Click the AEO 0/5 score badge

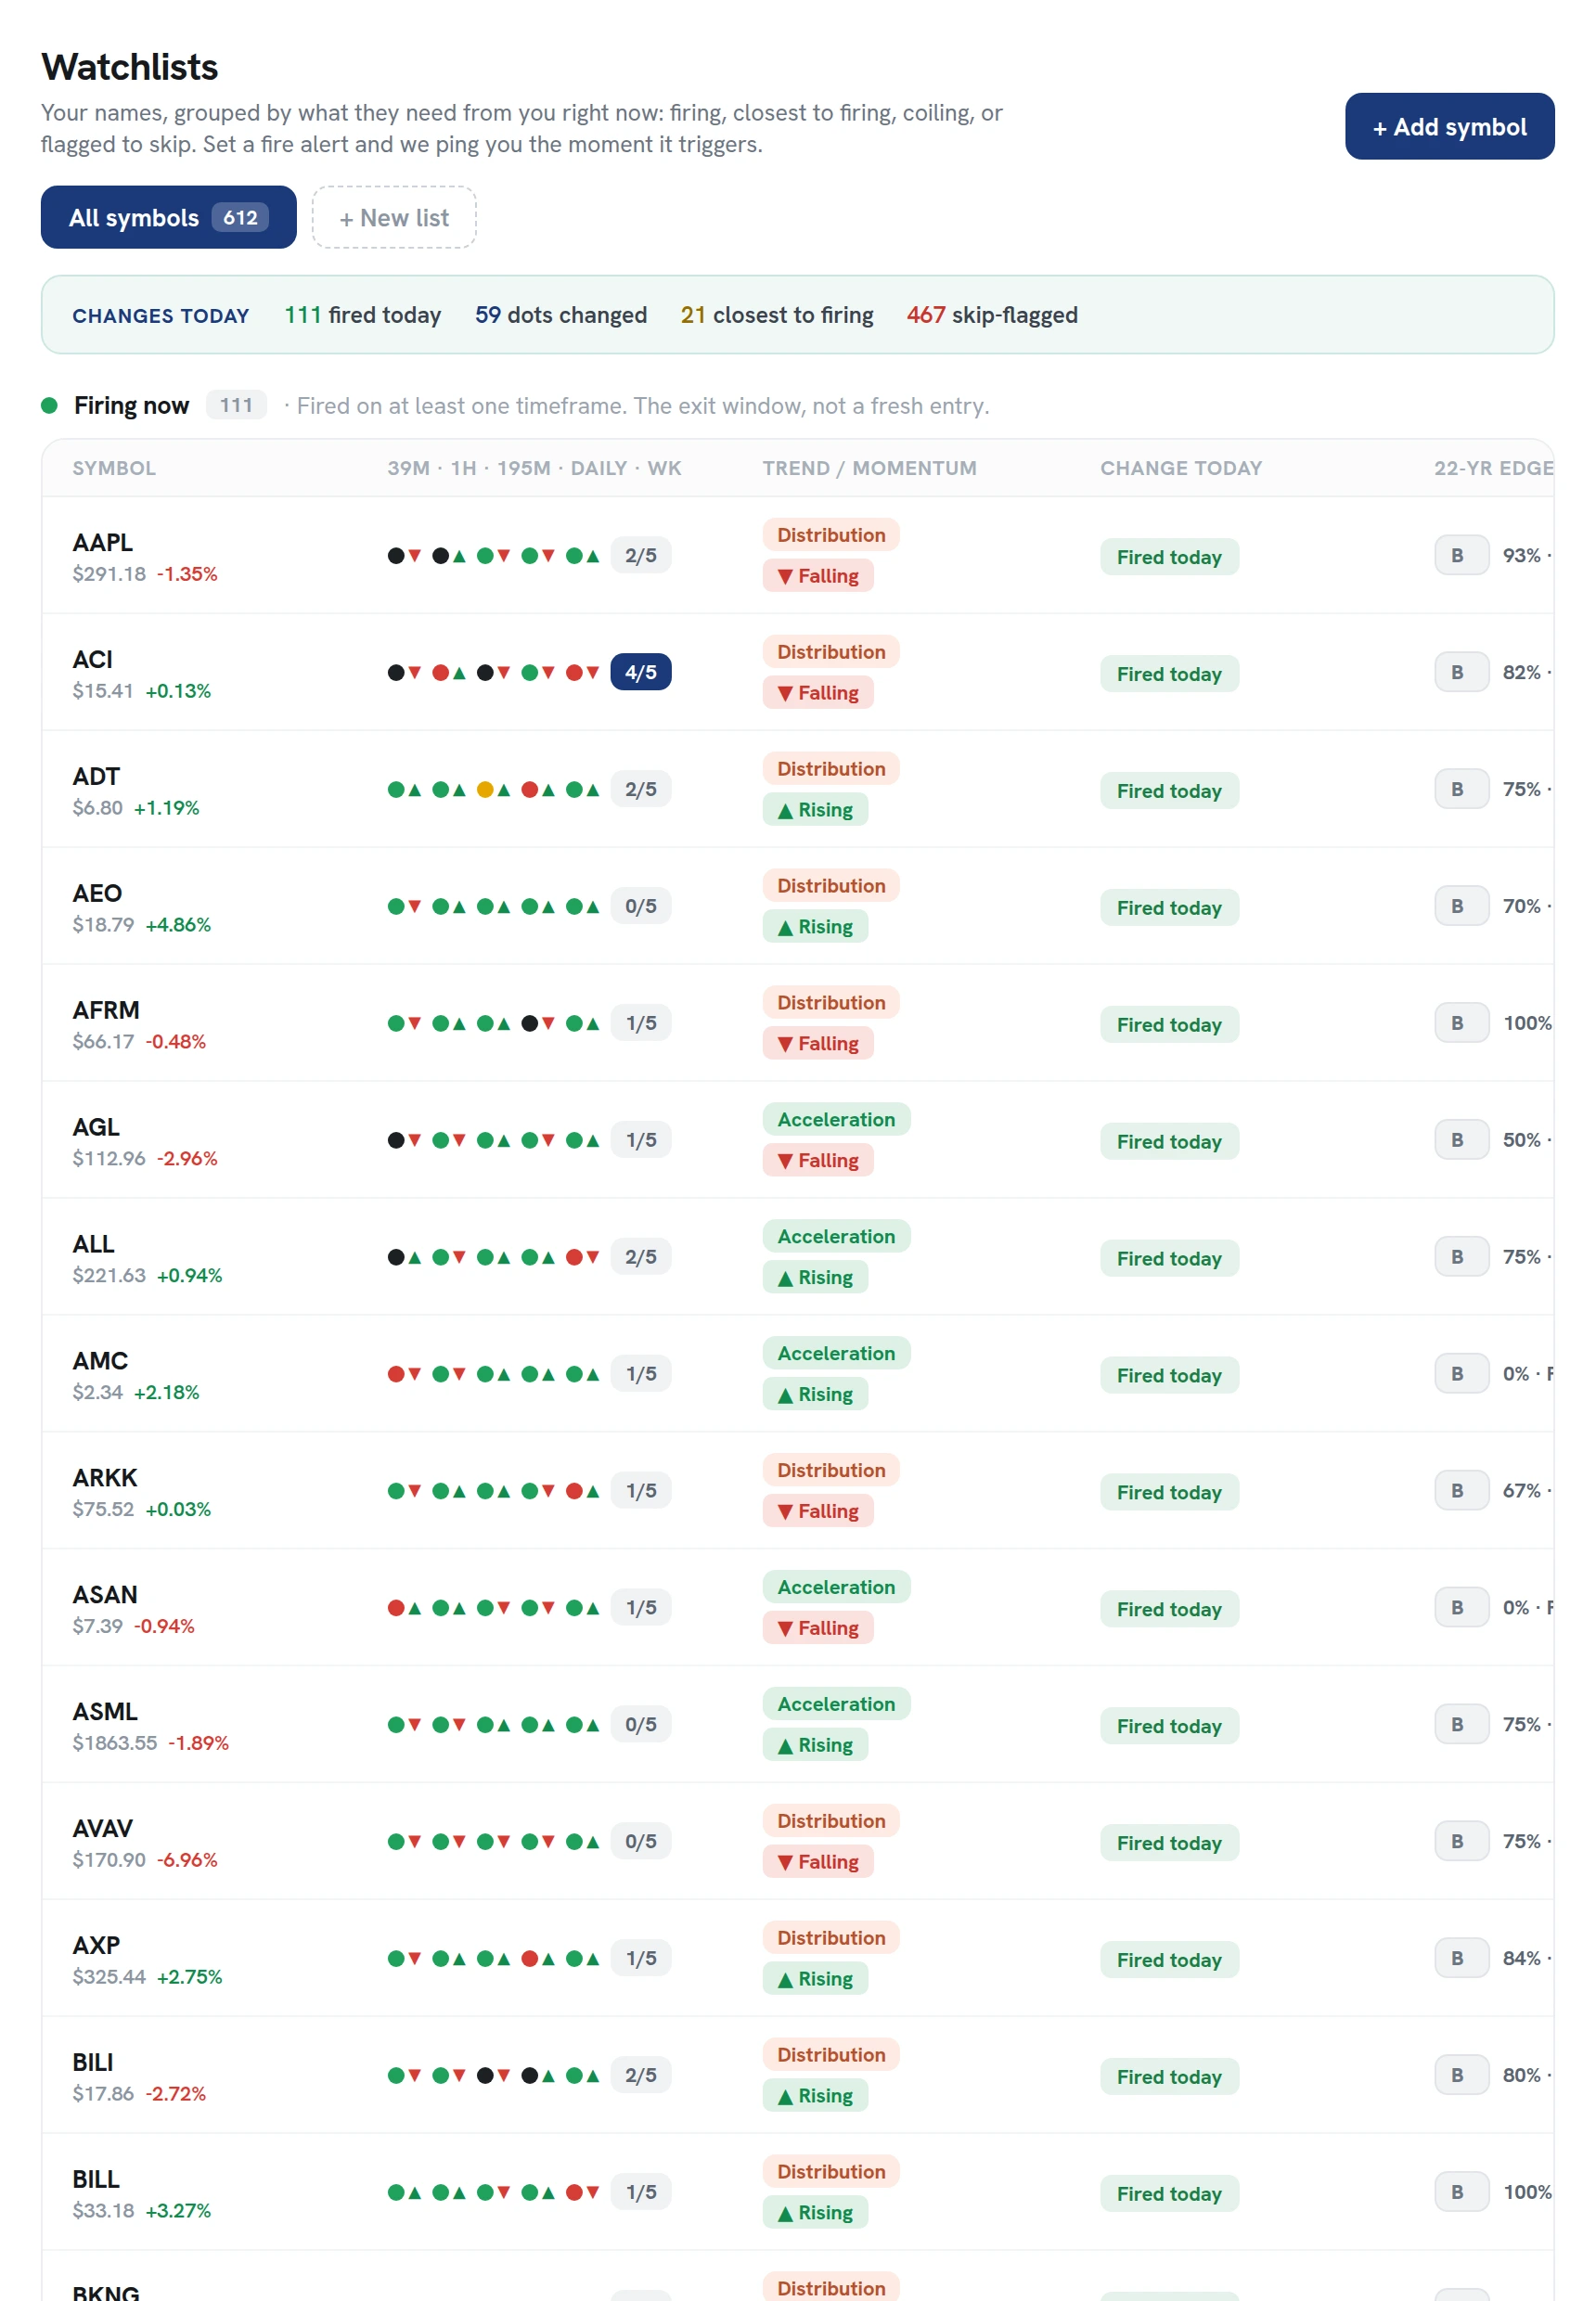coord(641,906)
